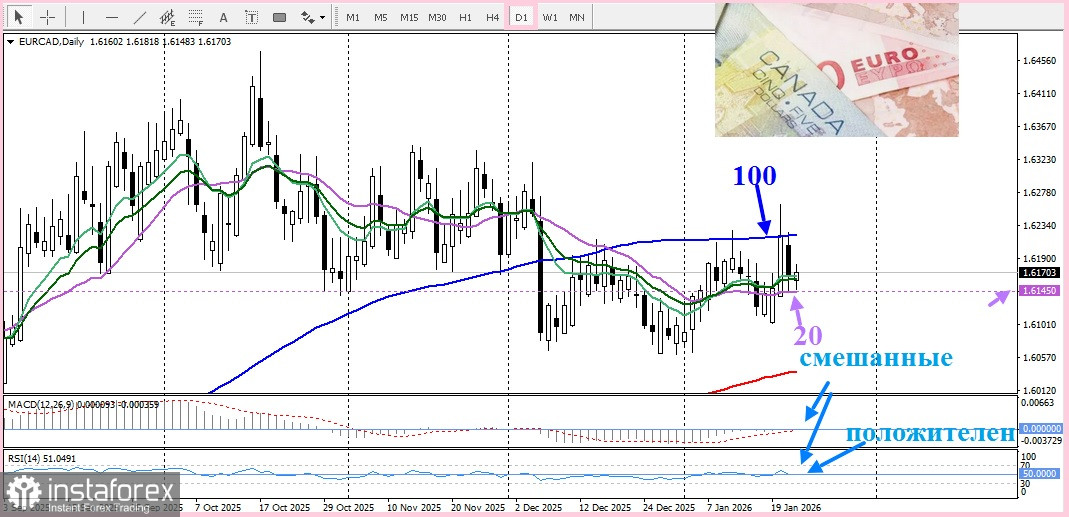Screen dimensions: 1069x517
Task: Click the EURCAD,Daily chart title
Action: coord(50,42)
